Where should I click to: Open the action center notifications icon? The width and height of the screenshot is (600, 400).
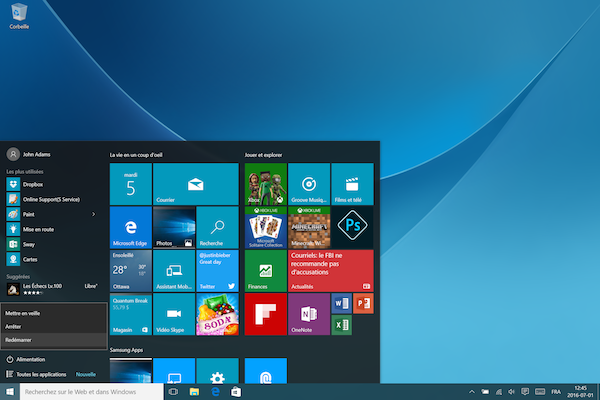(x=525, y=391)
